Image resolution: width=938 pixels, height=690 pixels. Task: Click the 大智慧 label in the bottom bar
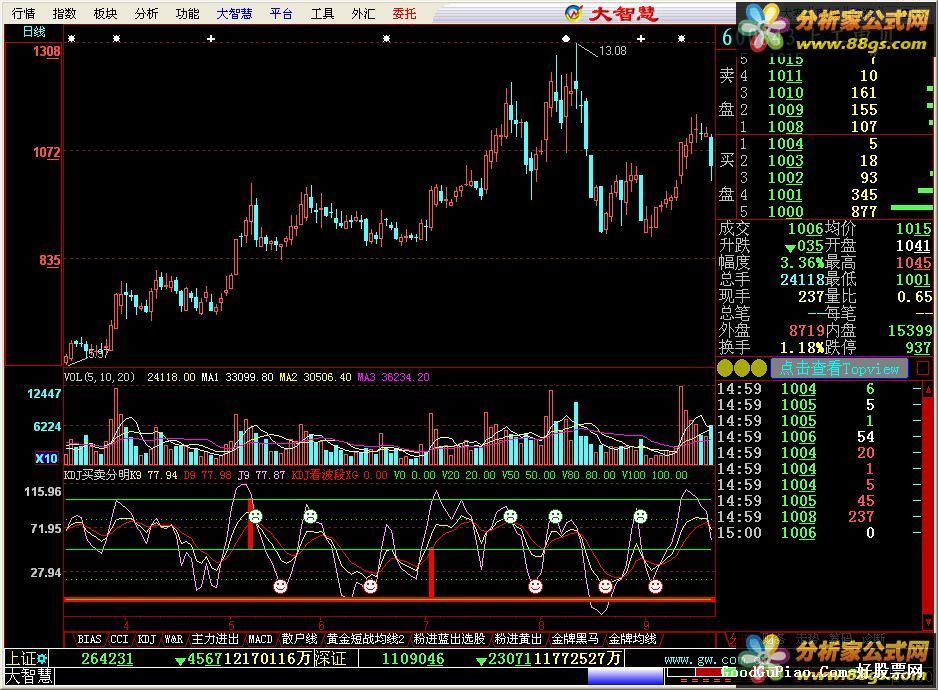[x=29, y=676]
